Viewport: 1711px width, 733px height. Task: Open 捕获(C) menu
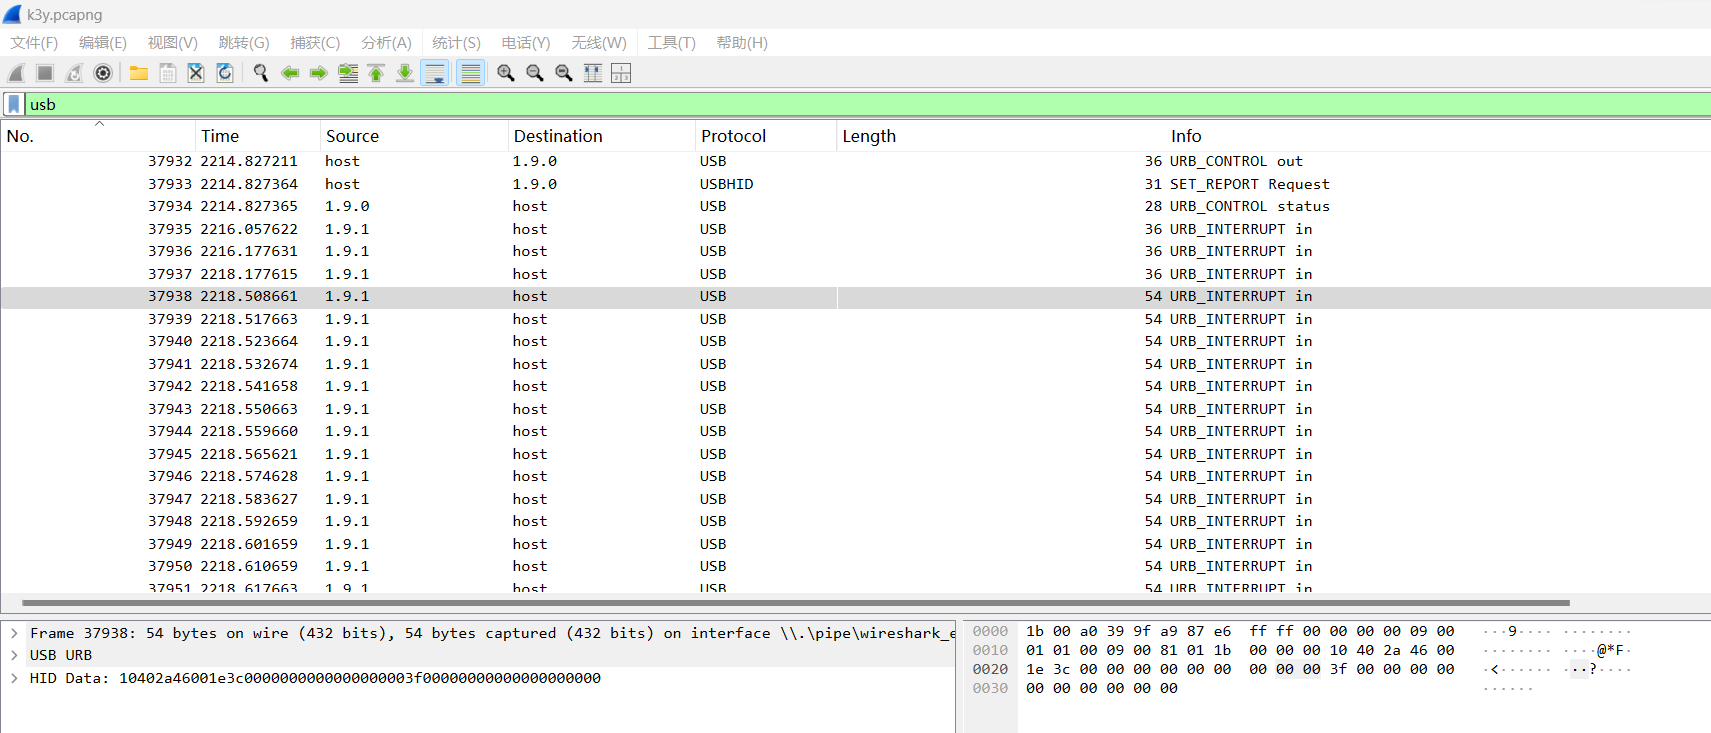pos(315,43)
